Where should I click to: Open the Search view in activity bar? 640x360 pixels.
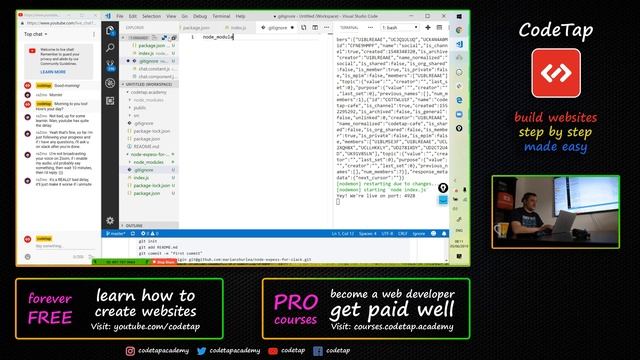110,48
